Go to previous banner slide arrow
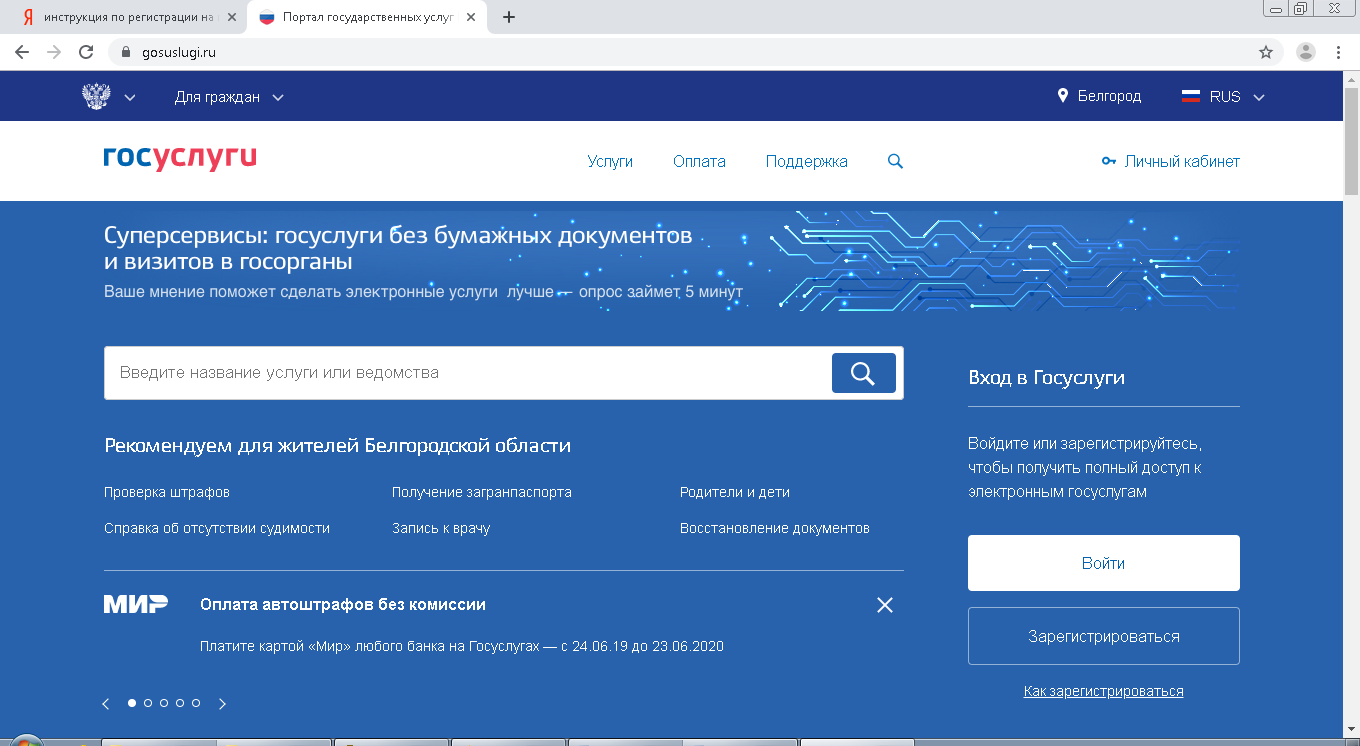Screen dimensions: 1360x746 106,704
